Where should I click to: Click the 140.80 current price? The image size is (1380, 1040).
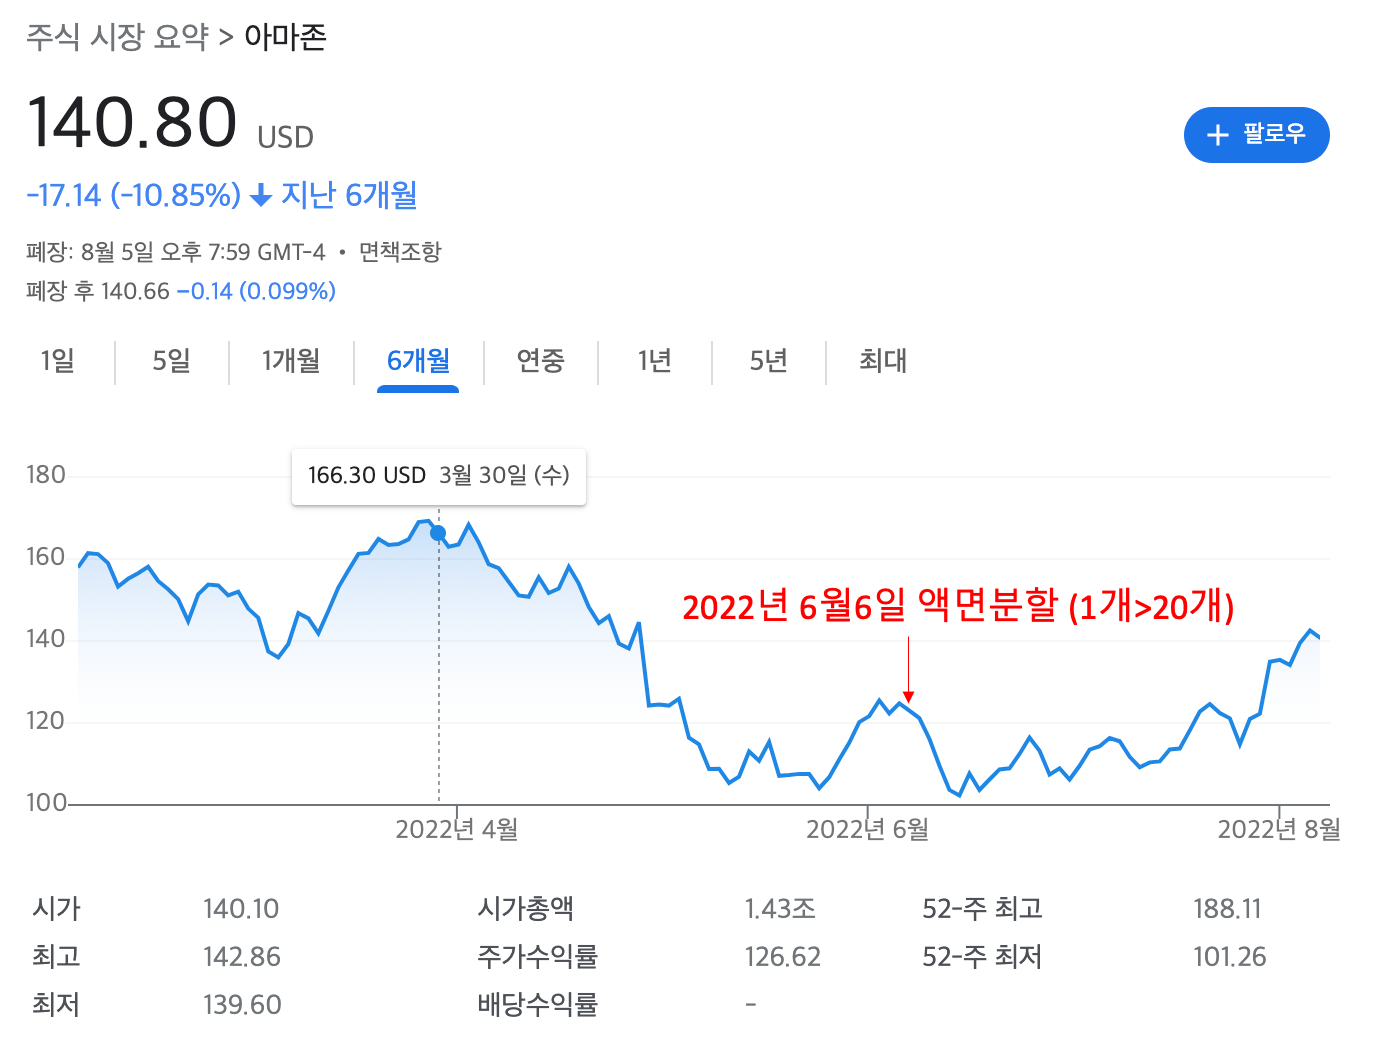click(x=132, y=123)
